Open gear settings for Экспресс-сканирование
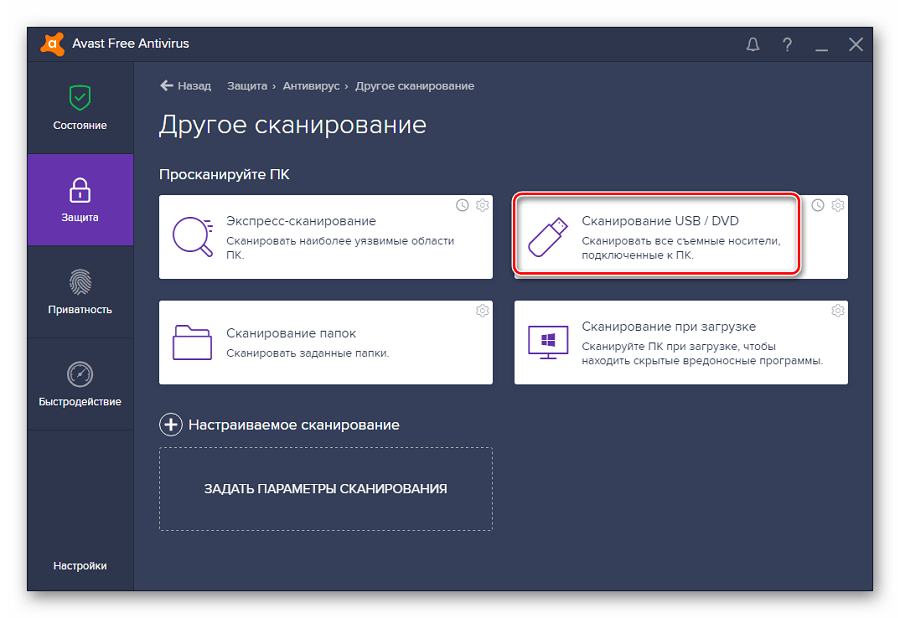The width and height of the screenshot is (900, 618). [x=482, y=205]
